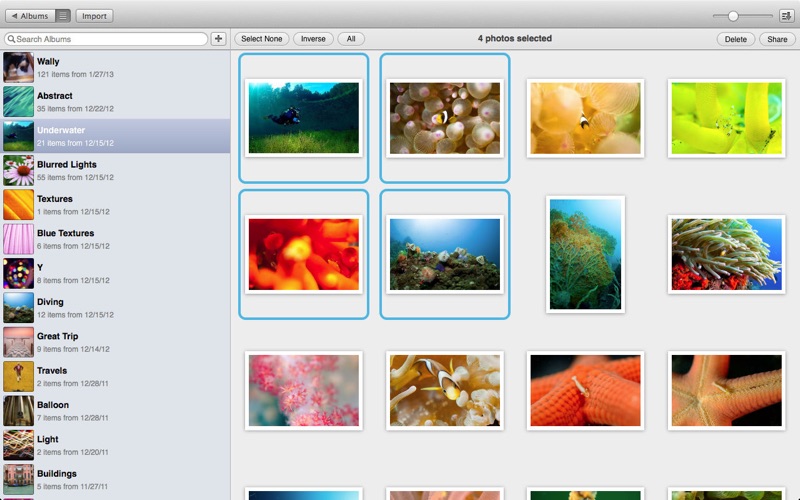Open the Travels album
The height and width of the screenshot is (500, 800).
tap(115, 377)
